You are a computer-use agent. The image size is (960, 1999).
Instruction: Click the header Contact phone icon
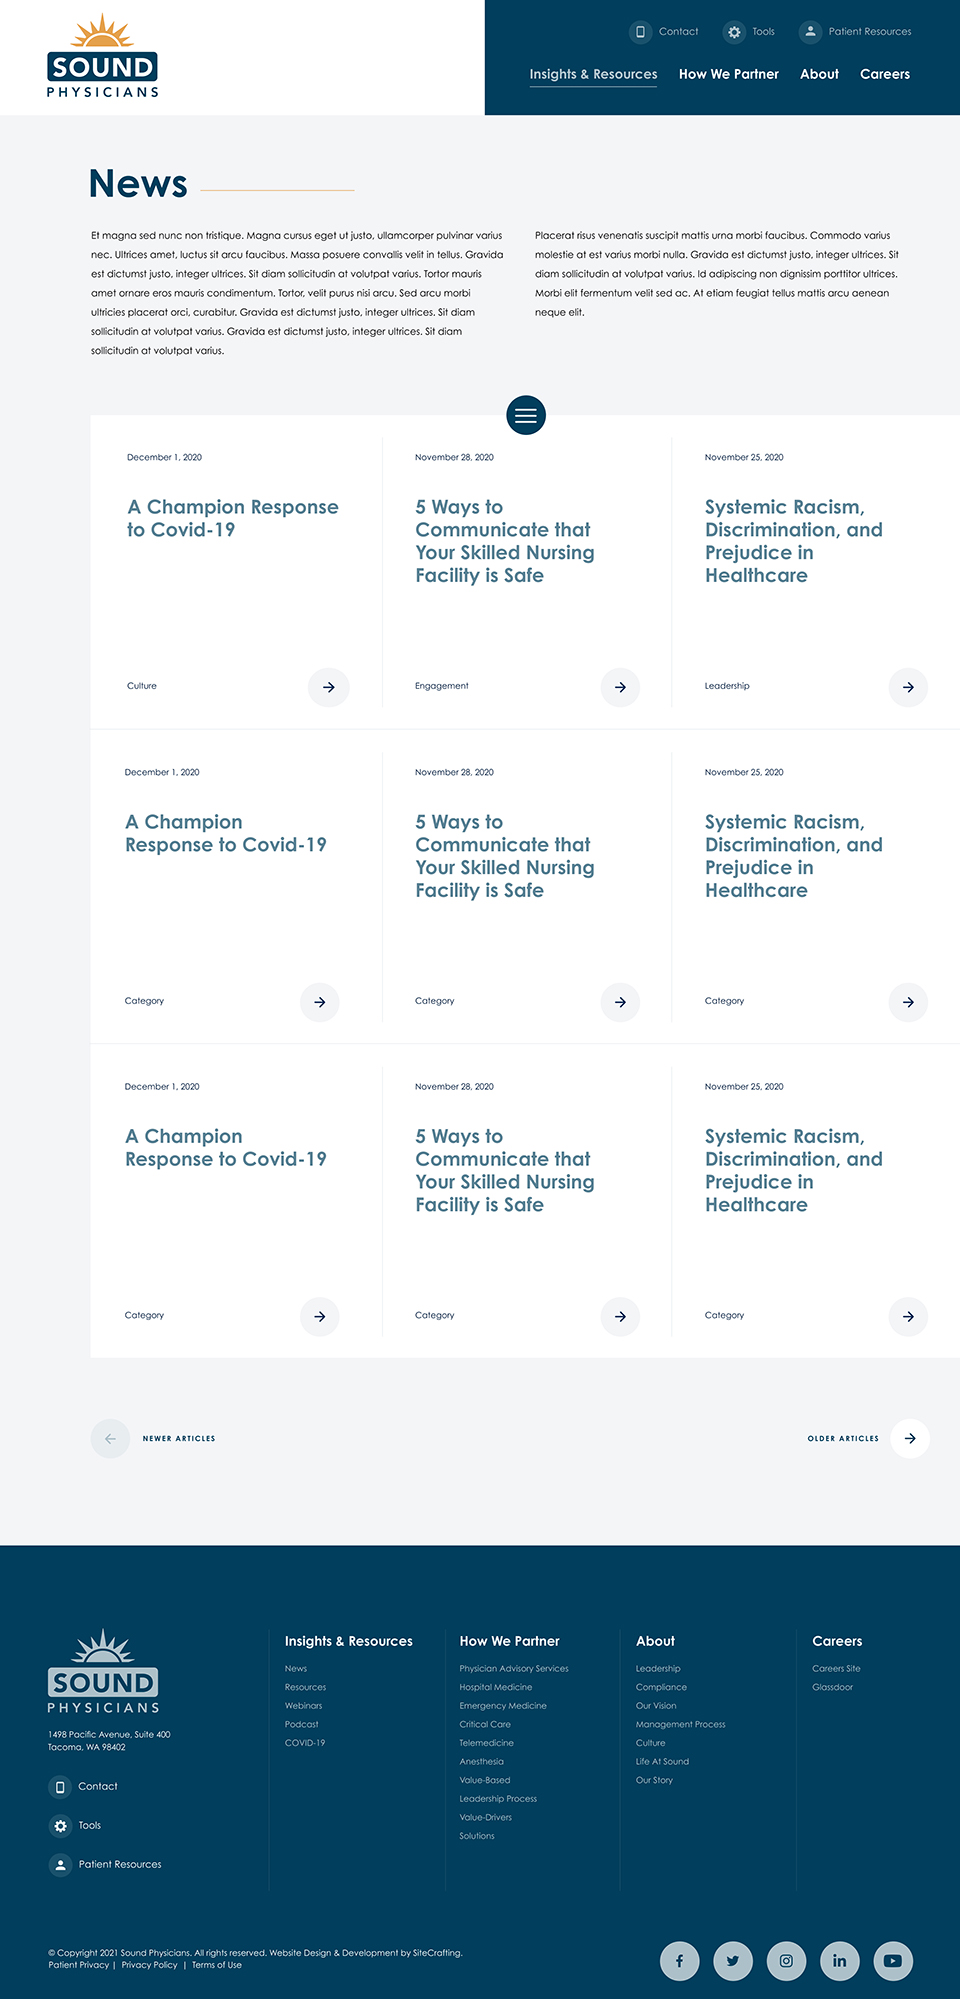click(641, 32)
